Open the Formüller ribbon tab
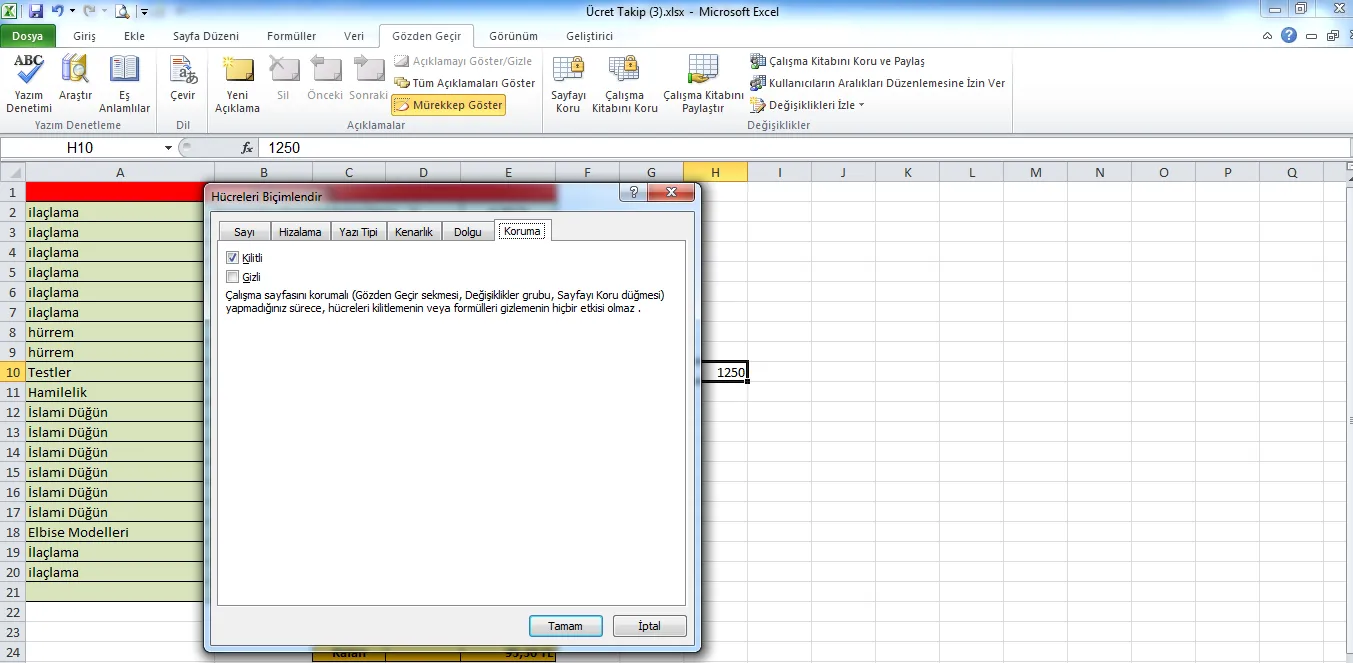Viewport: 1353px width, 663px height. tap(291, 36)
